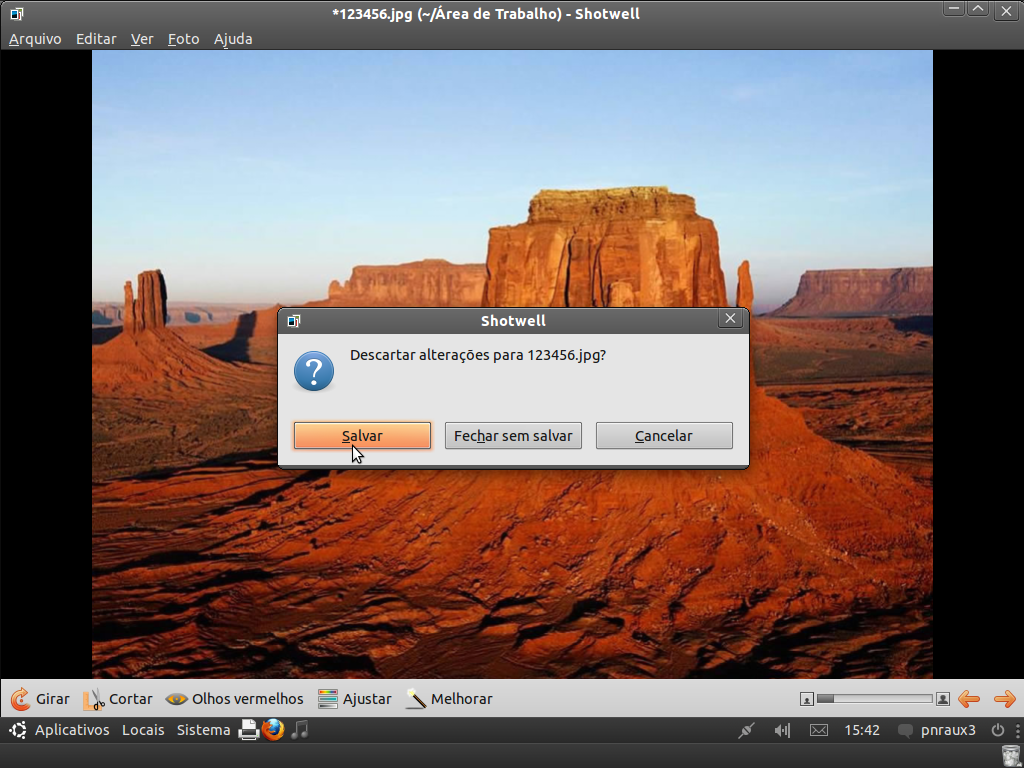This screenshot has width=1024, height=768.
Task: Maximize the Shotwell main window
Action: (x=978, y=9)
